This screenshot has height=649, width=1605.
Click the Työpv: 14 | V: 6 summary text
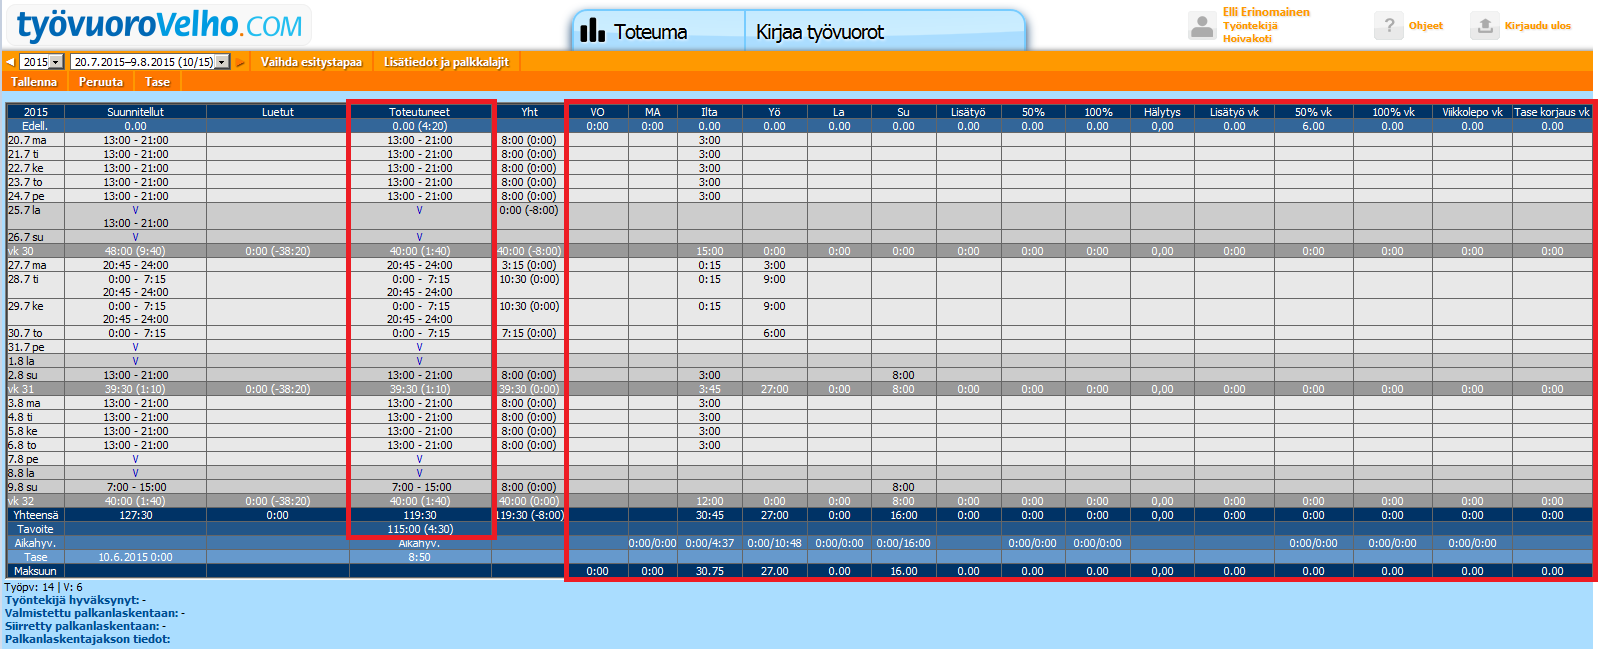pos(44,587)
